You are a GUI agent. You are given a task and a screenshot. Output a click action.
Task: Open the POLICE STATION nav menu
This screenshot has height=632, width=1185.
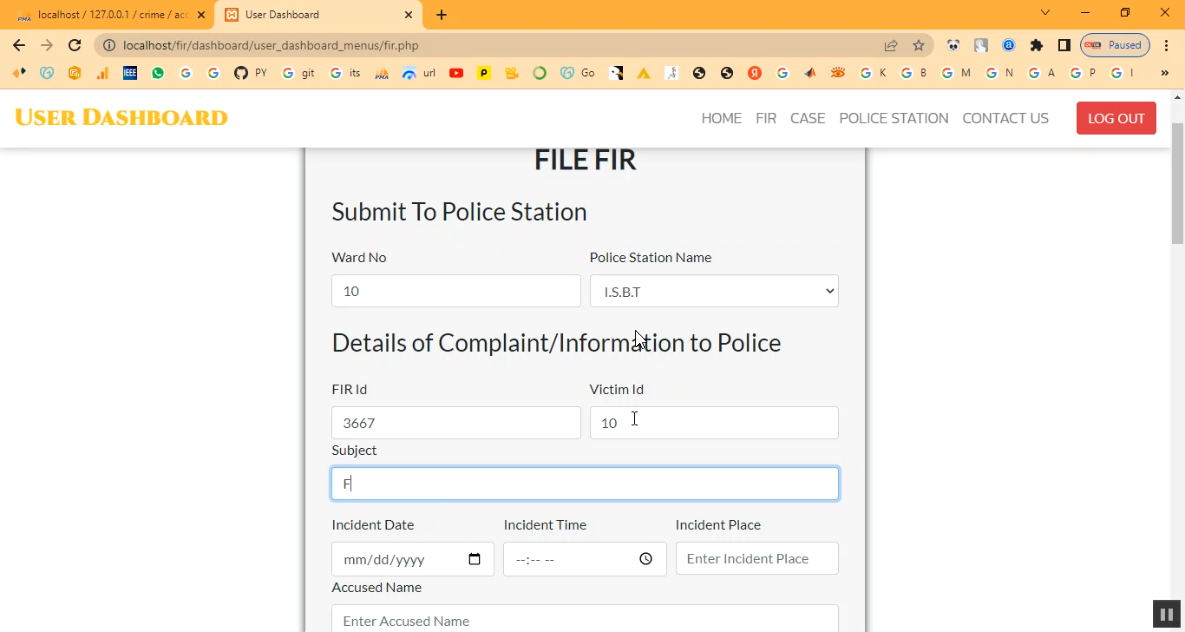[x=893, y=118]
